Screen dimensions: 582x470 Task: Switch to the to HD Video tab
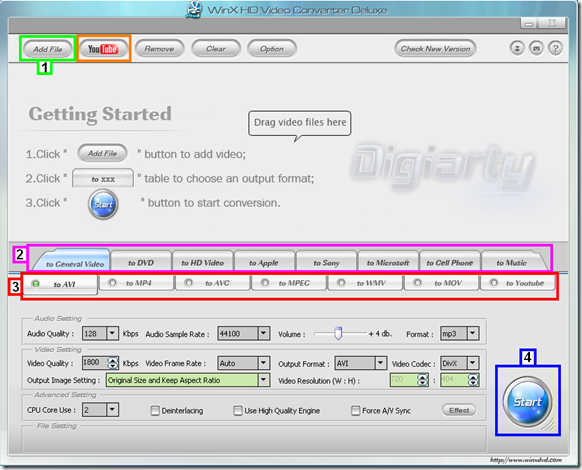tap(203, 262)
